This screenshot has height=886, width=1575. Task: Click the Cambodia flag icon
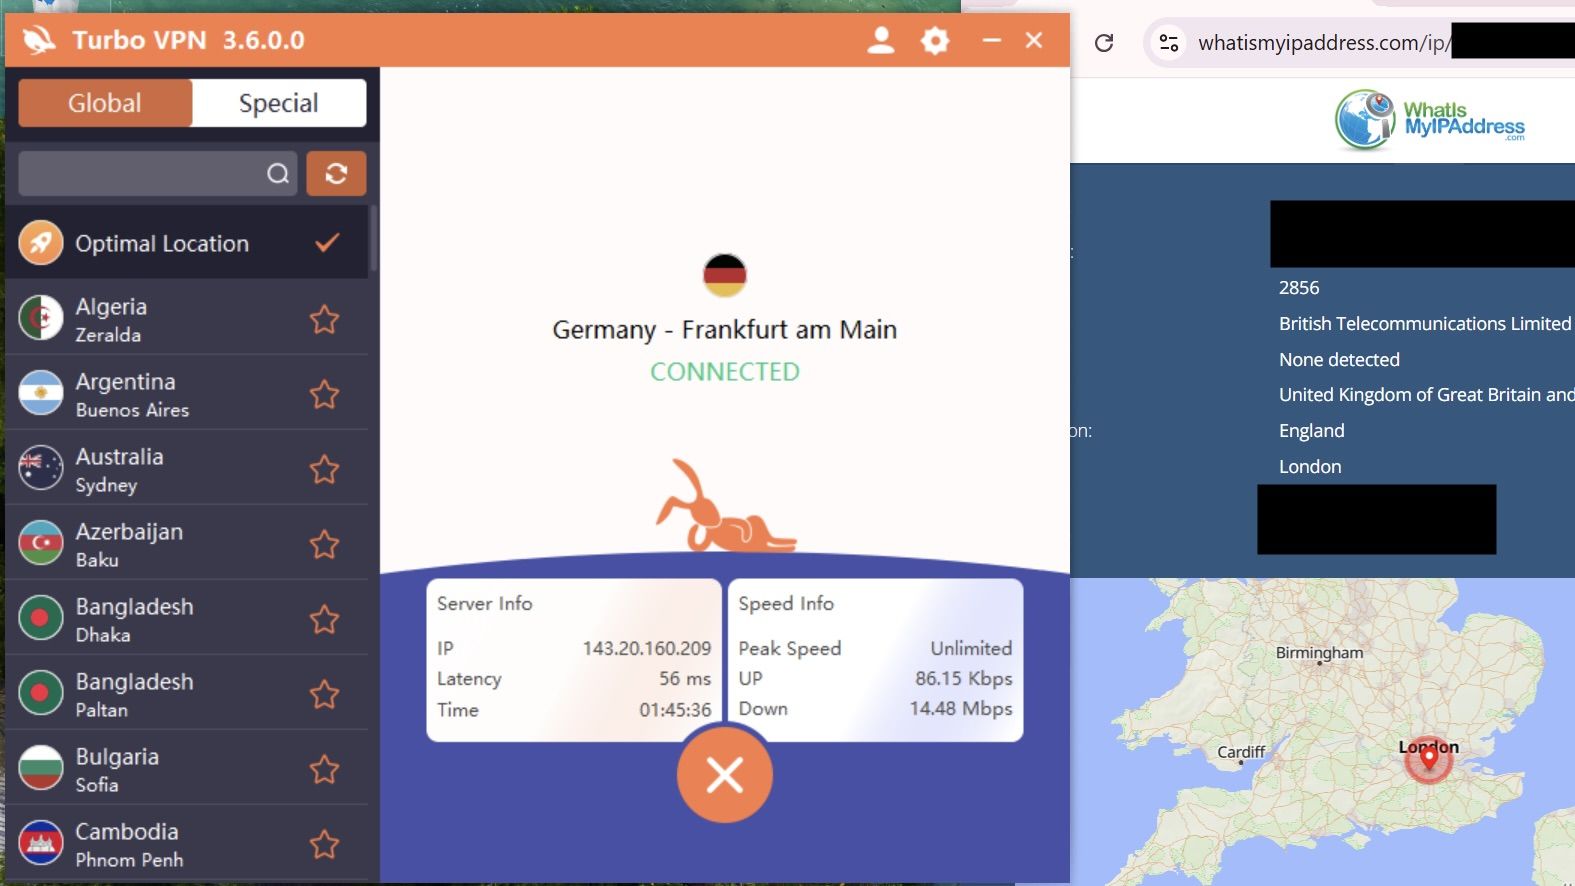click(x=41, y=844)
